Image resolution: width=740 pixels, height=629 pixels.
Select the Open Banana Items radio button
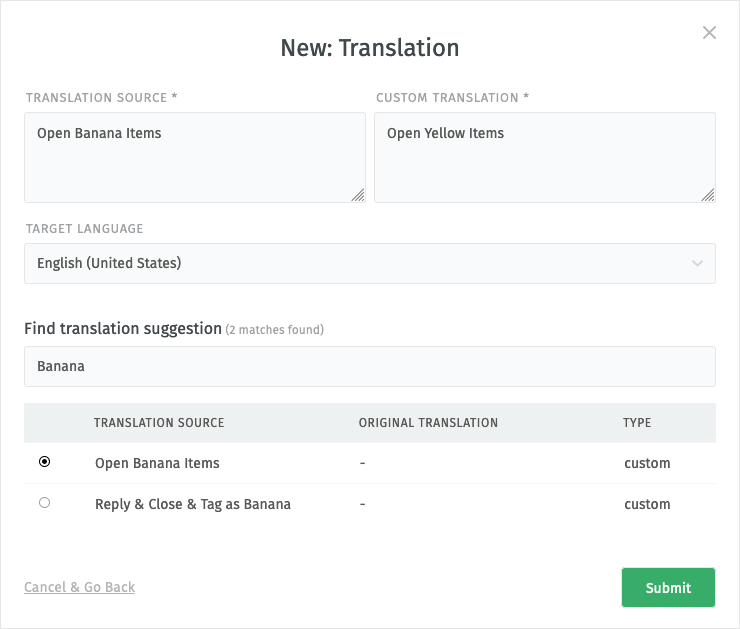point(44,461)
